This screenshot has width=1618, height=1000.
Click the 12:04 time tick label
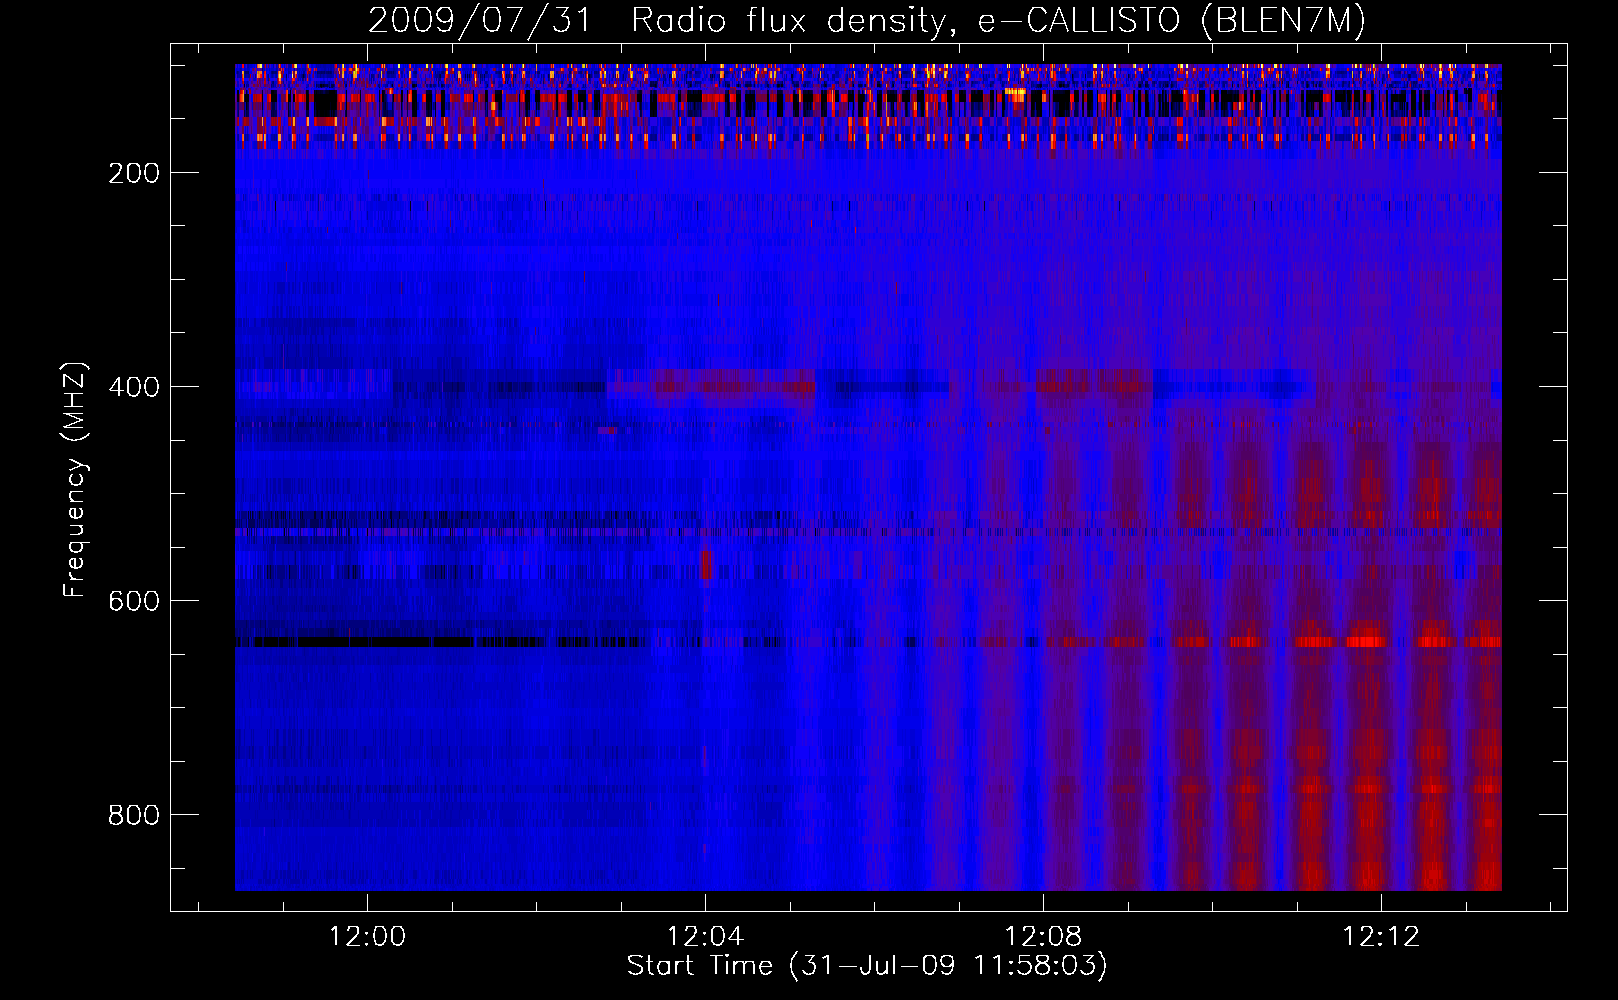pos(705,936)
